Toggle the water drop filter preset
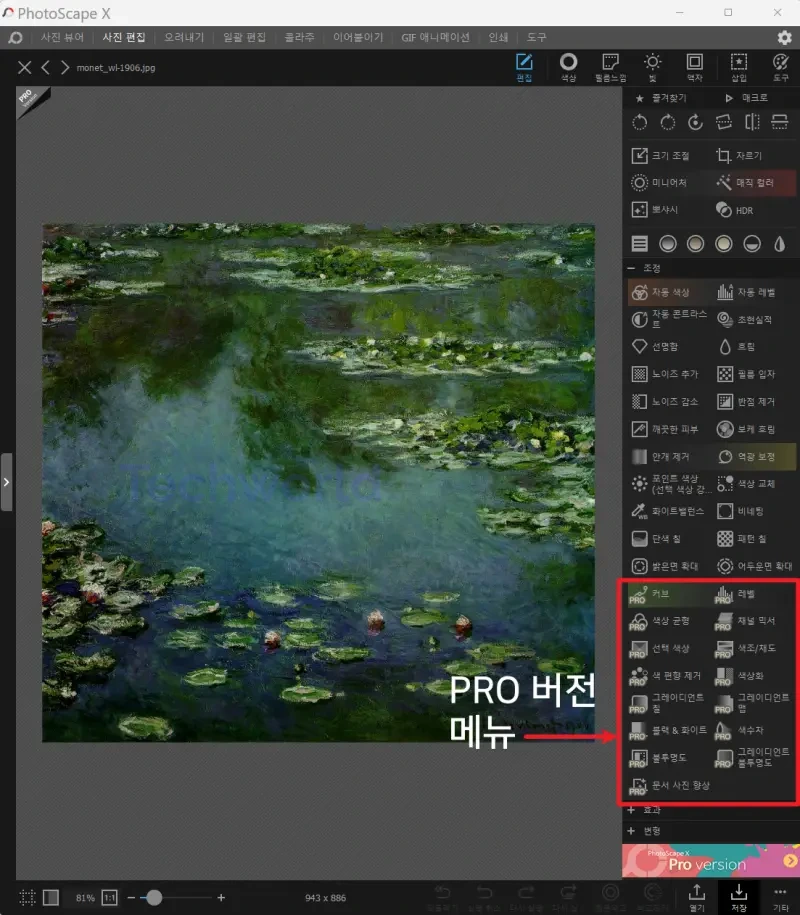800x915 pixels. [780, 243]
